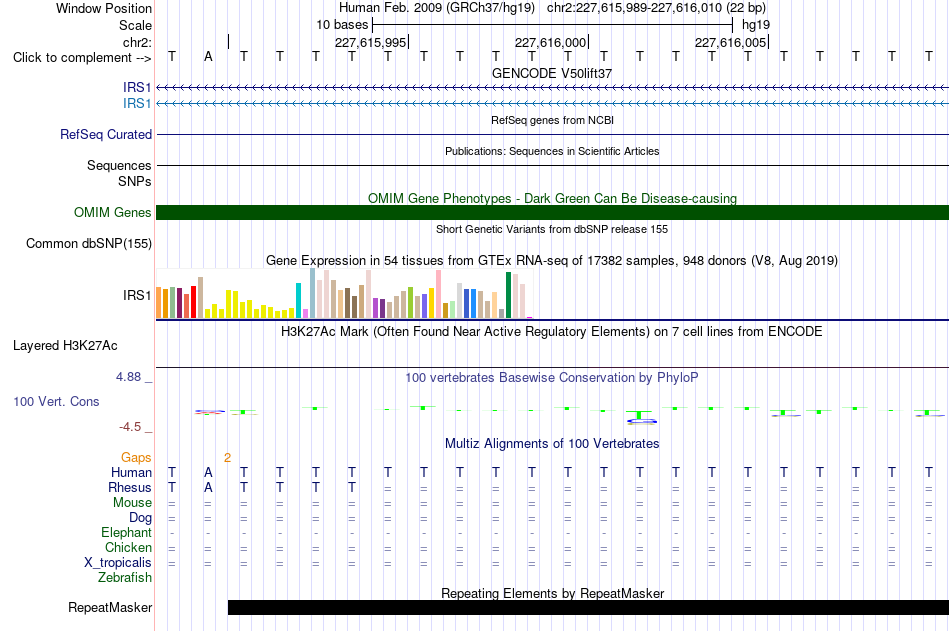The width and height of the screenshot is (950, 631).
Task: Click the Common dbSNP(155) label
Action: click(x=88, y=244)
